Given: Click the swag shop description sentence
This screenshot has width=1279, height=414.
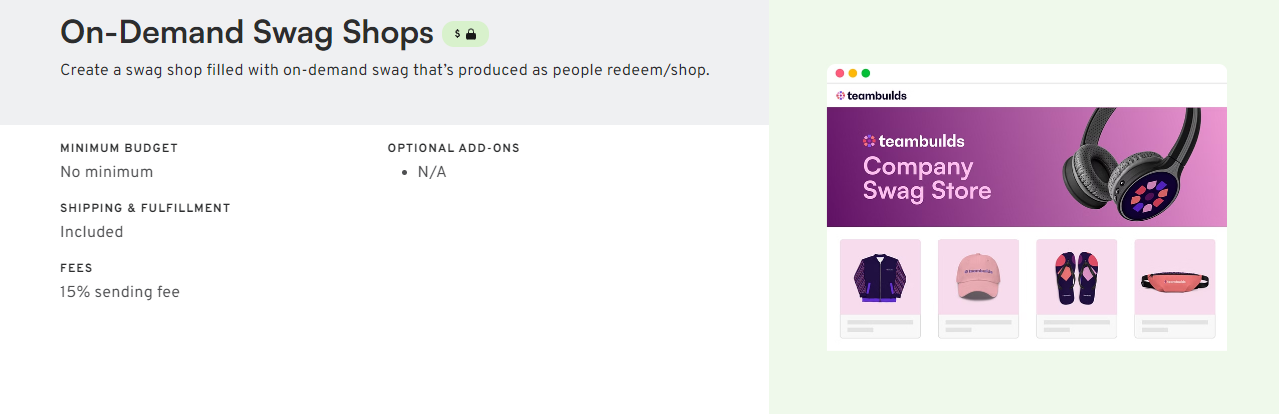Looking at the screenshot, I should (384, 70).
